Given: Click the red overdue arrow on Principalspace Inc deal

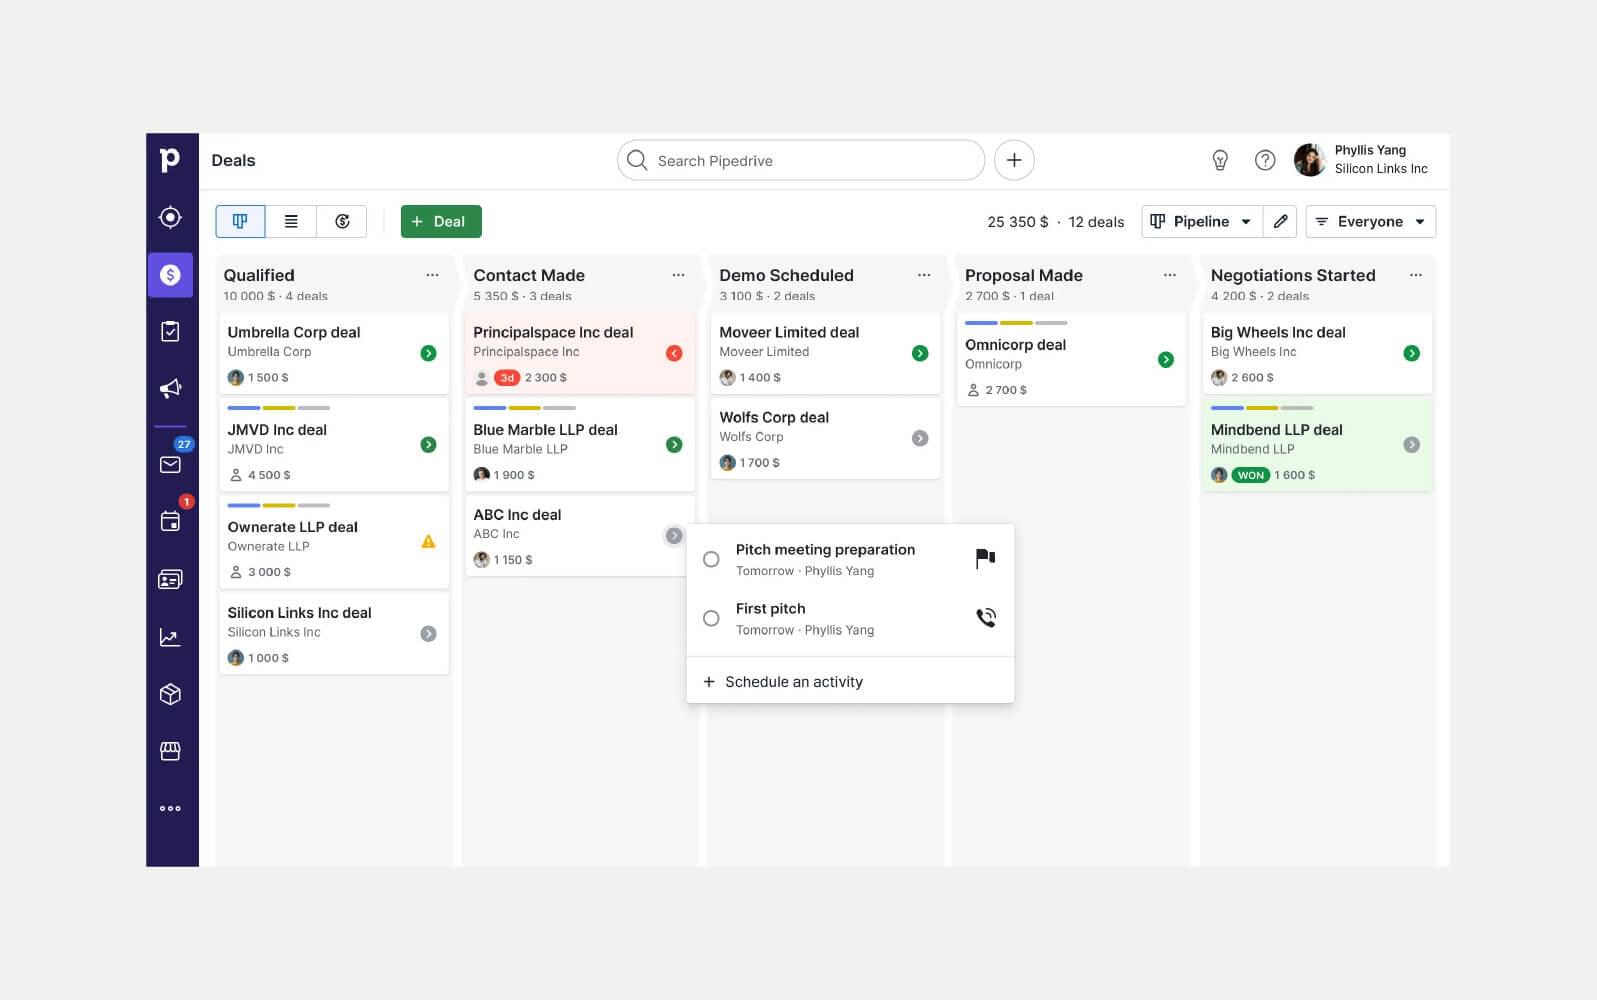Looking at the screenshot, I should coord(674,353).
